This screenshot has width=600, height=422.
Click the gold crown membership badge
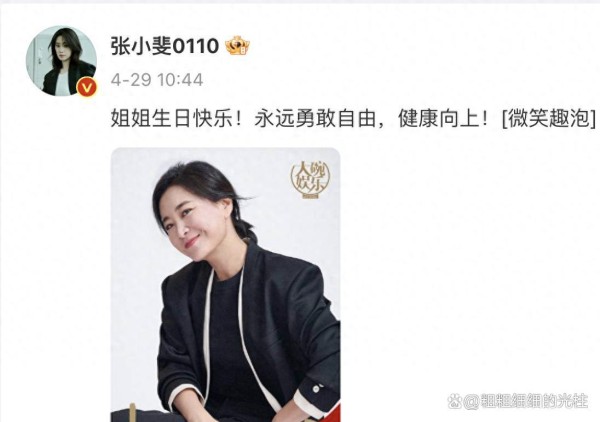pos(237,46)
